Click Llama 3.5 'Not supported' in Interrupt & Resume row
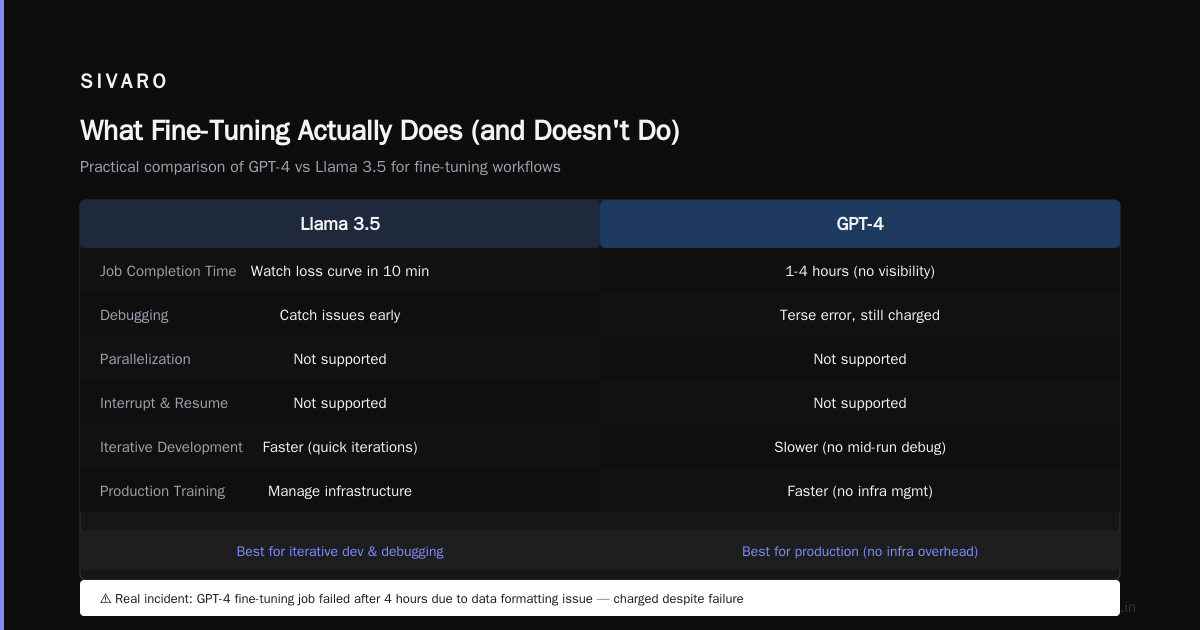 coord(340,403)
